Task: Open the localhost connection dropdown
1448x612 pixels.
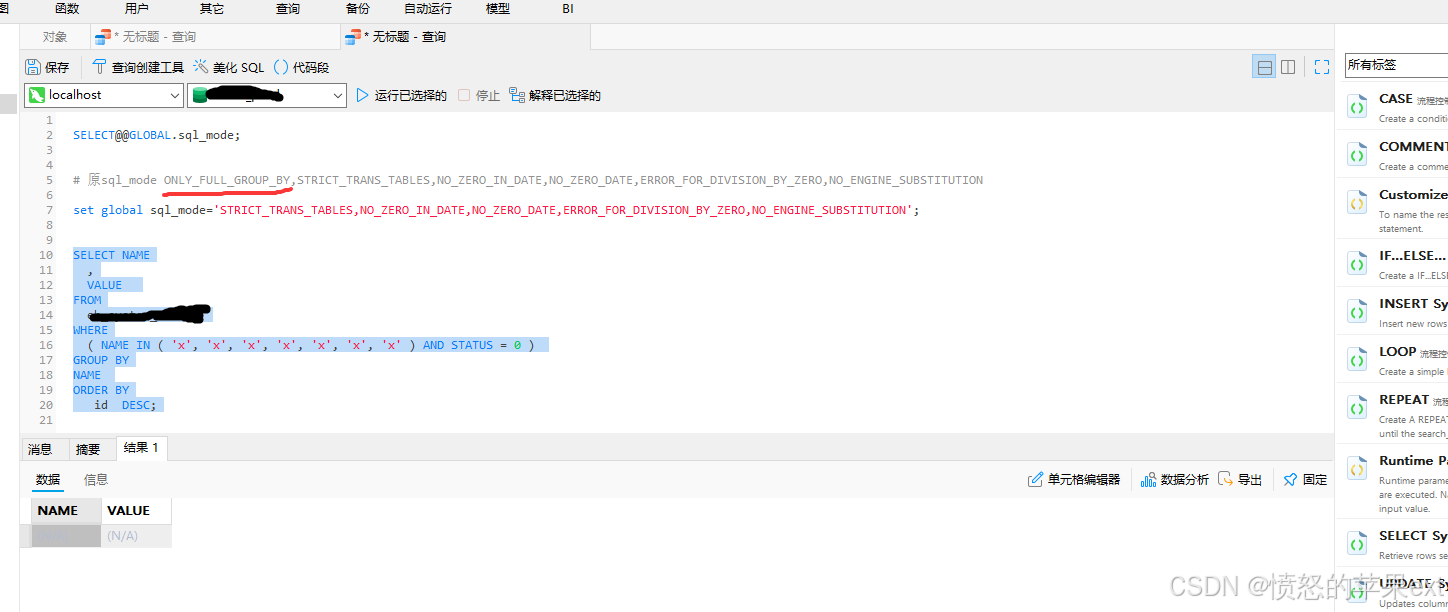Action: pyautogui.click(x=103, y=95)
